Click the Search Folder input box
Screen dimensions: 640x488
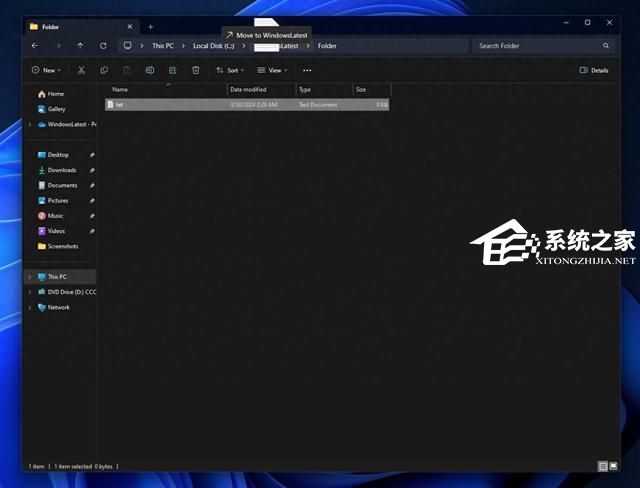pos(538,45)
